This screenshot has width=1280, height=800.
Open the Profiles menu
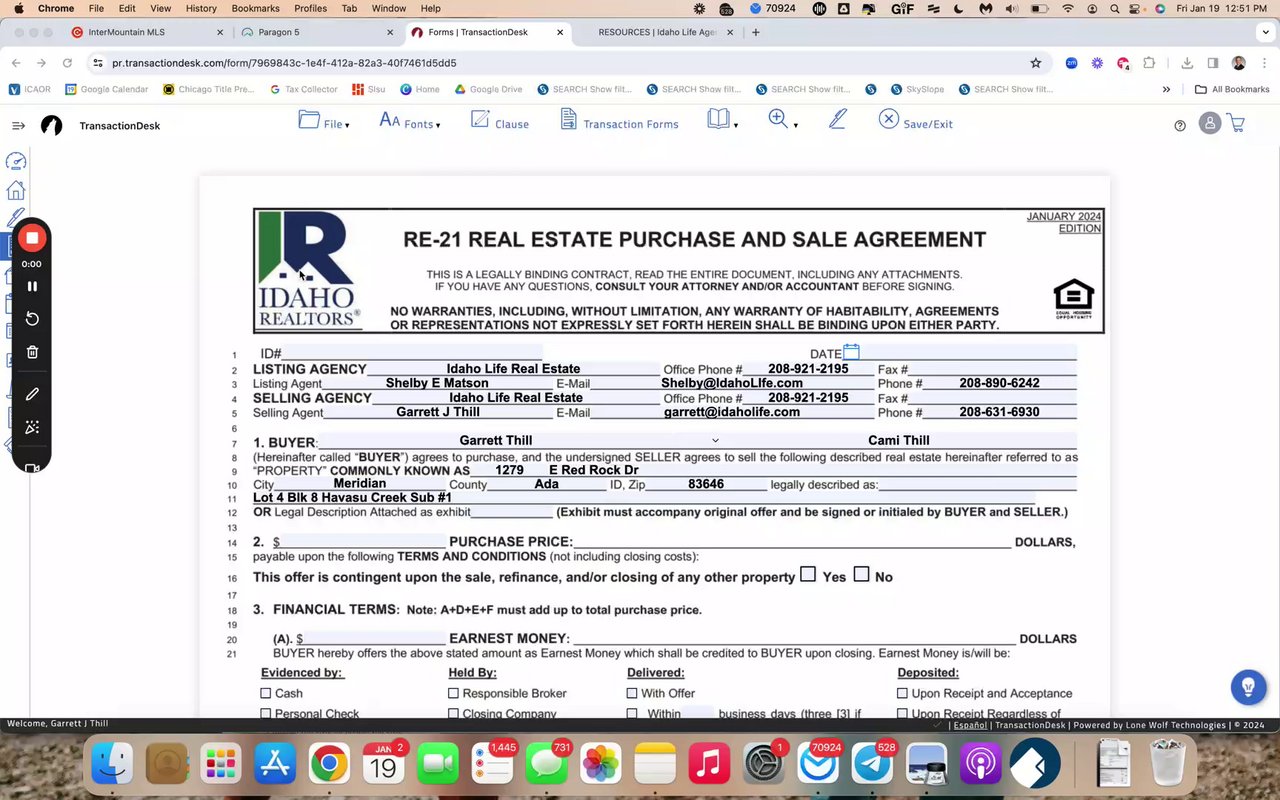(310, 8)
